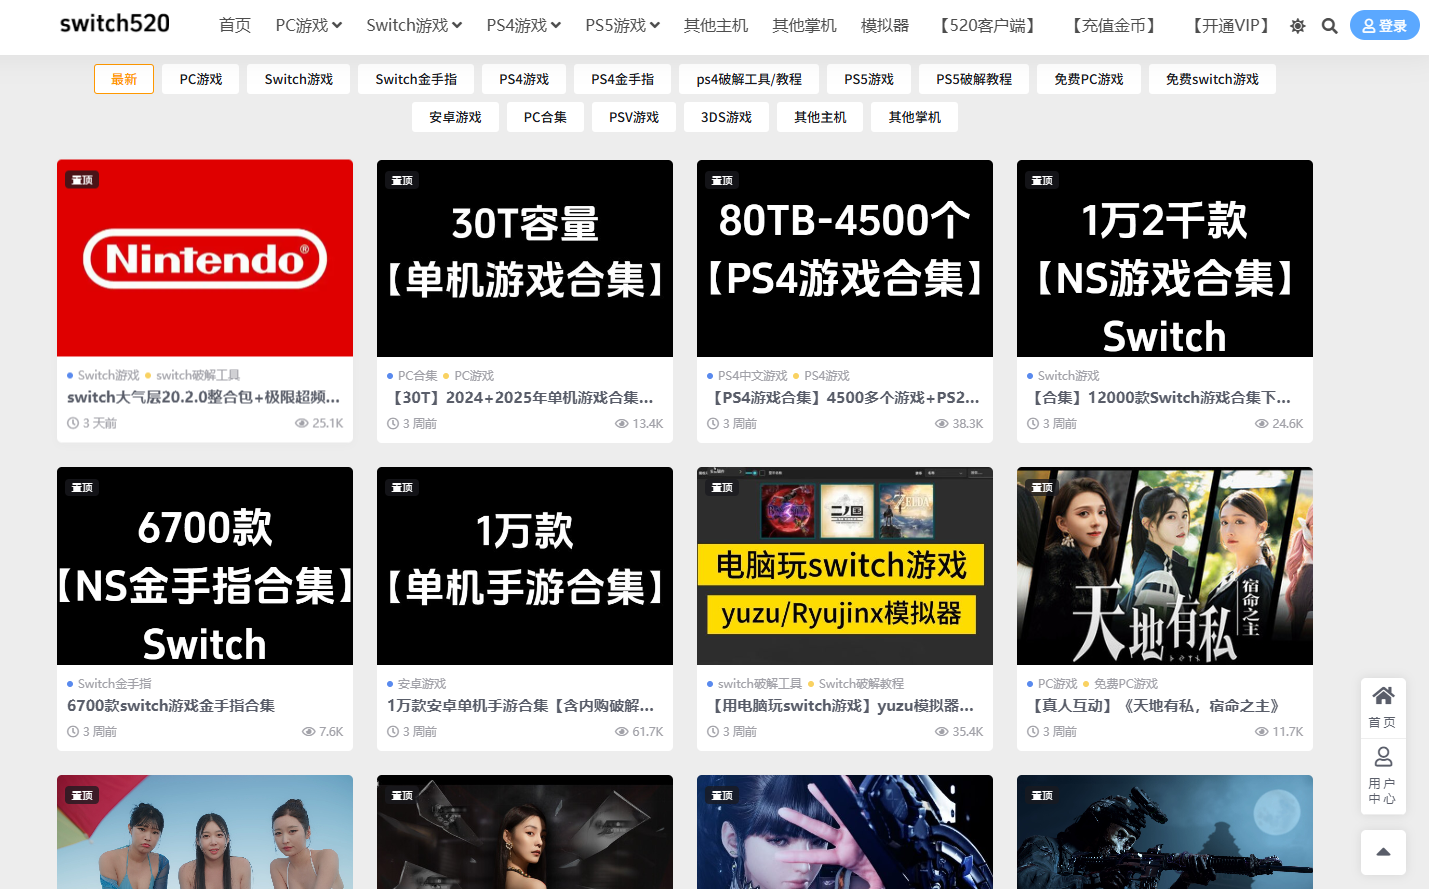Open 【真人互动】《天地有私，宿命之主》 title
This screenshot has width=1429, height=889.
1157,705
